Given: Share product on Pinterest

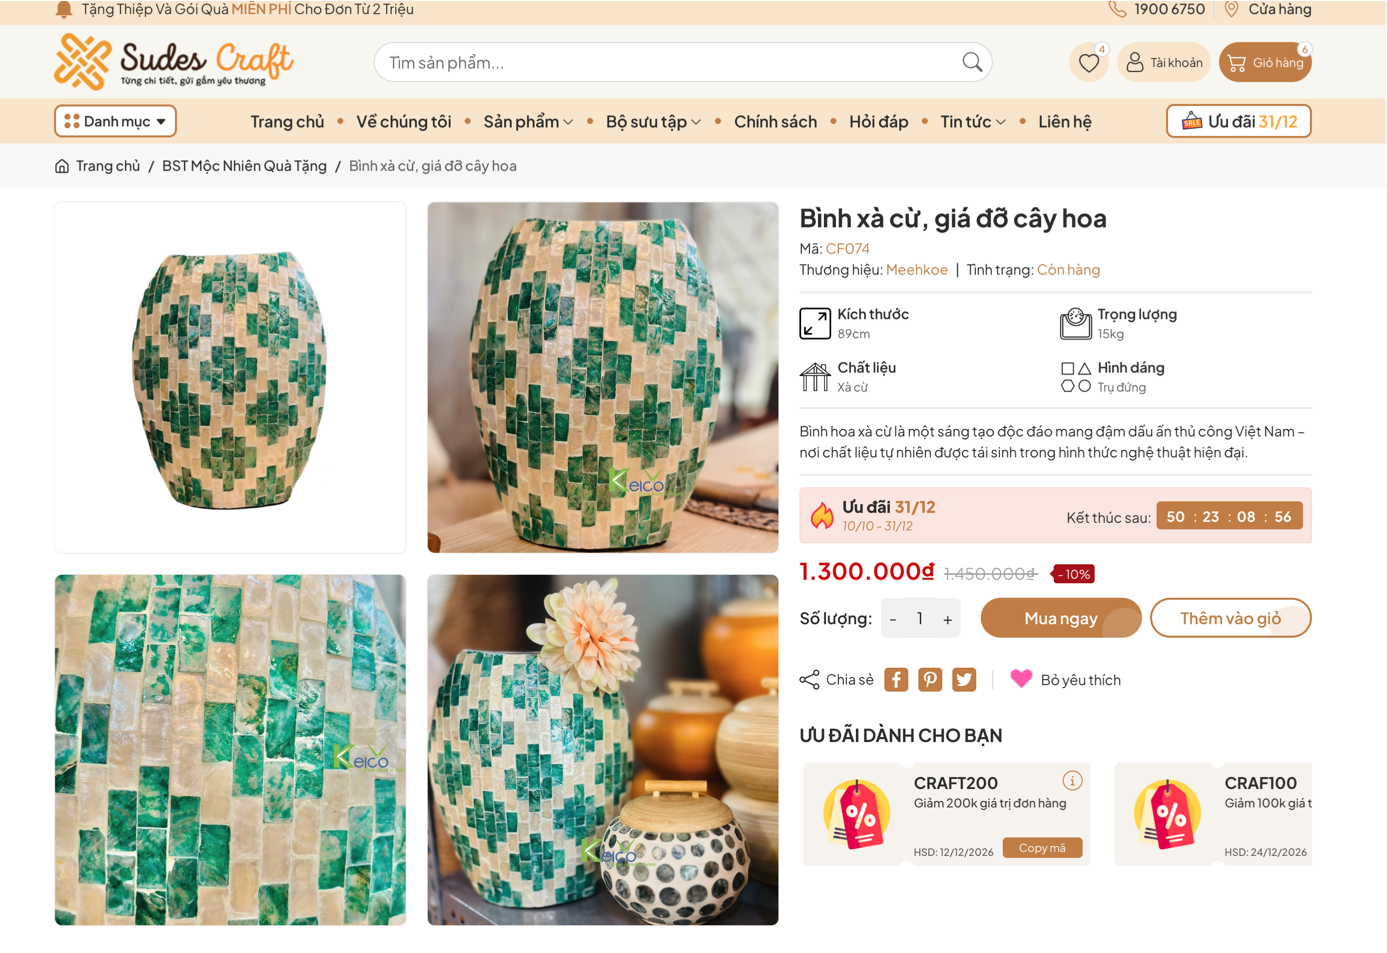Looking at the screenshot, I should click(x=930, y=680).
